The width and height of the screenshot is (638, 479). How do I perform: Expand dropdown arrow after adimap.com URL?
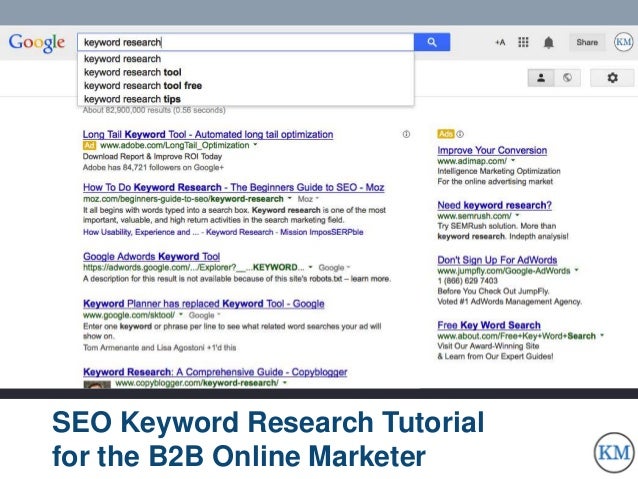click(513, 160)
